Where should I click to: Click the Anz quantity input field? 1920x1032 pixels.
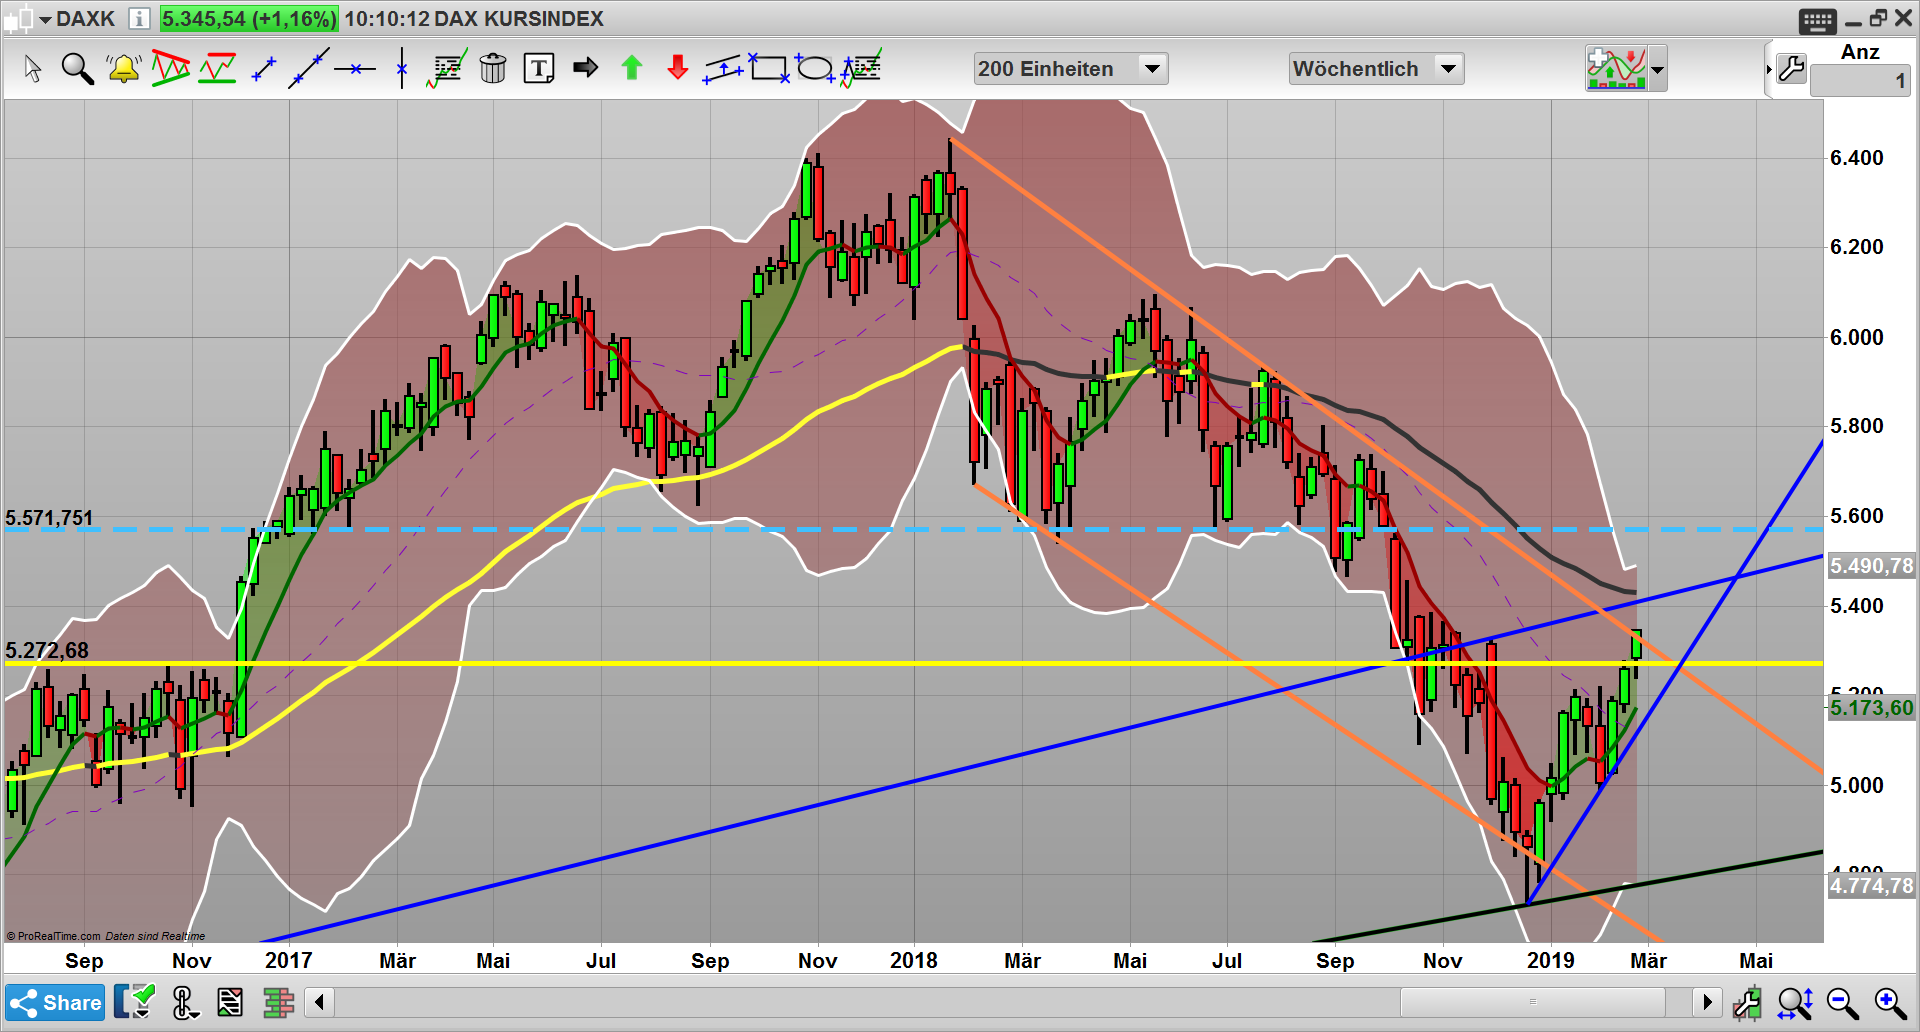pos(1860,81)
